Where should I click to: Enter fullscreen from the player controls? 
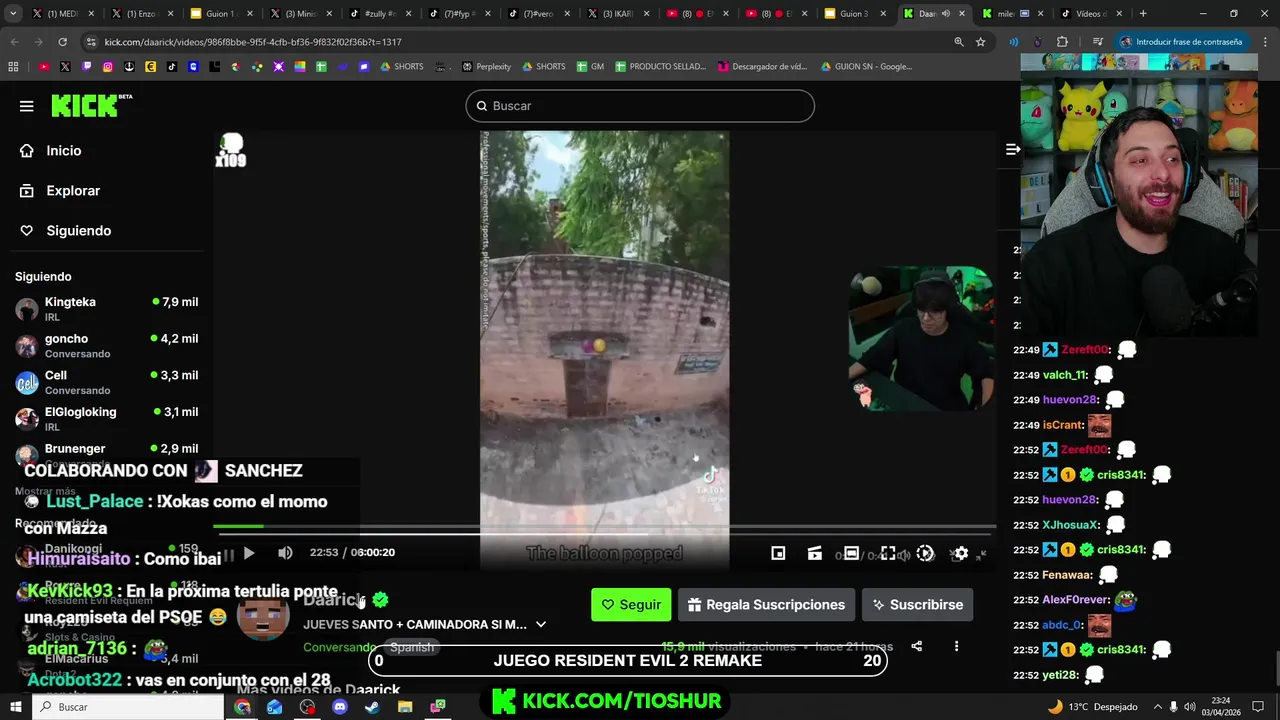pos(888,553)
